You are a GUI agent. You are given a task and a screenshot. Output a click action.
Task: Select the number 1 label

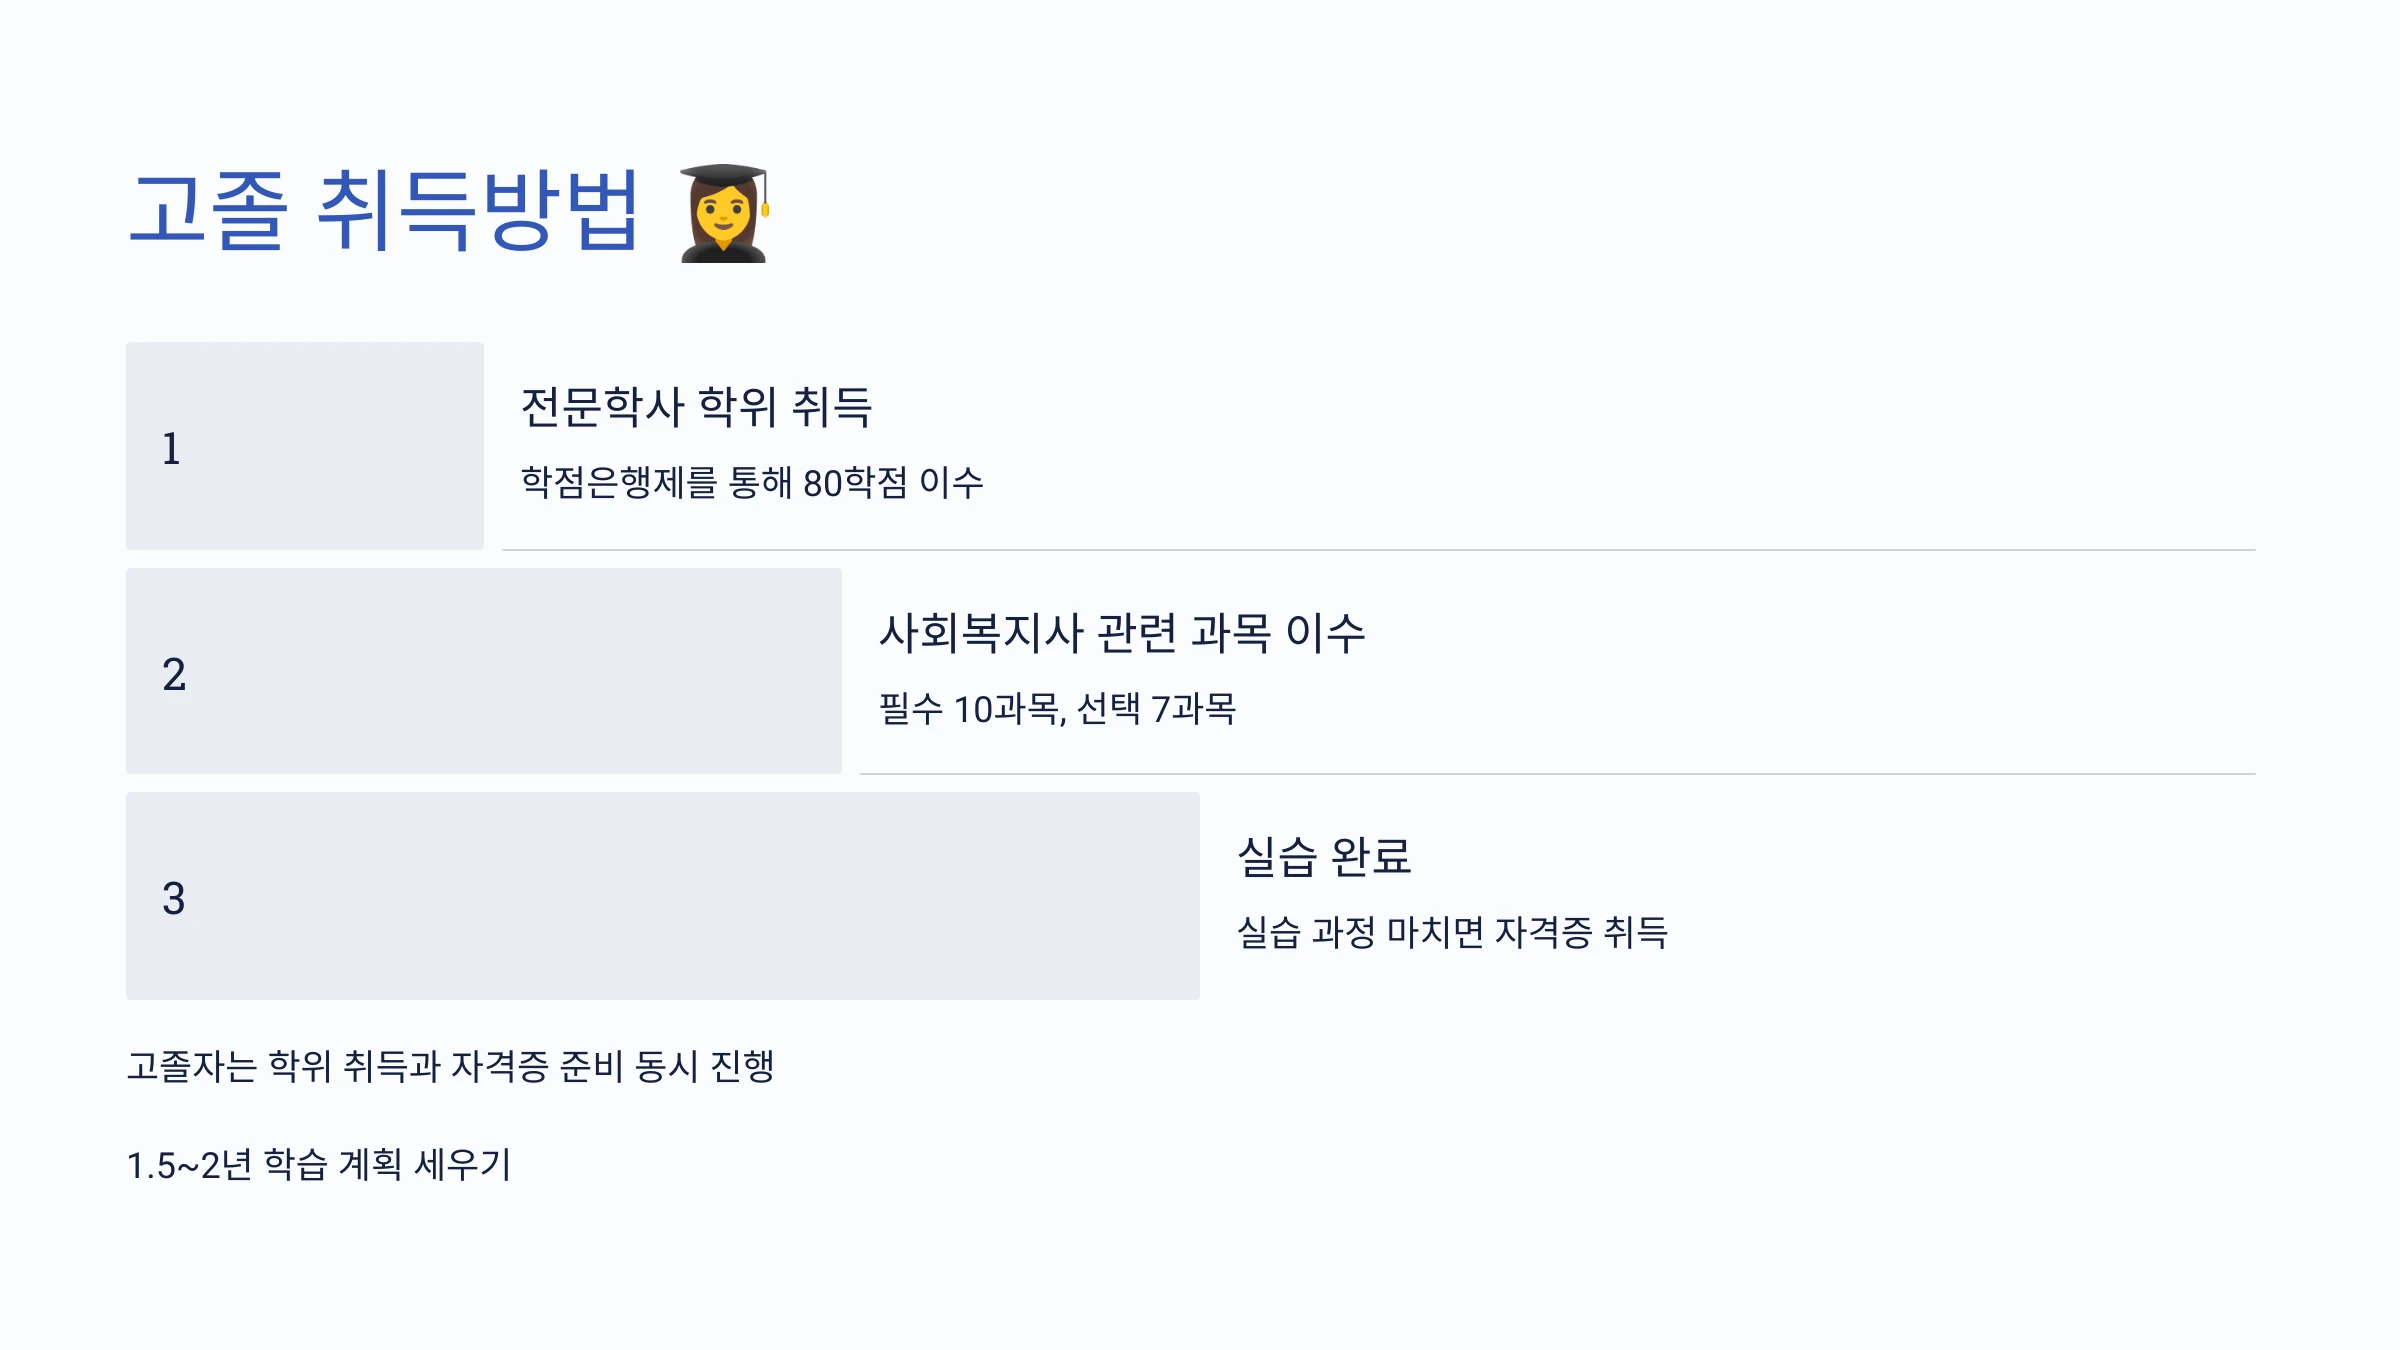[171, 449]
